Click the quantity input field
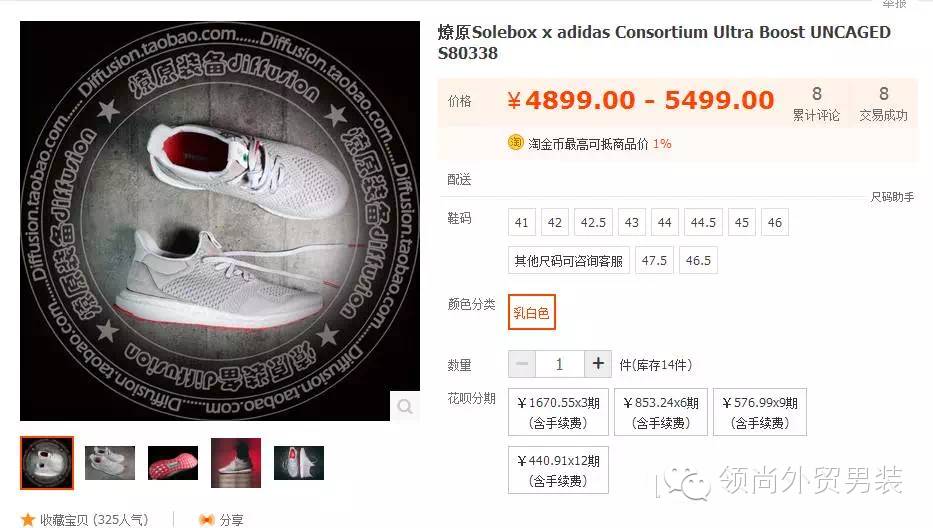 (559, 364)
